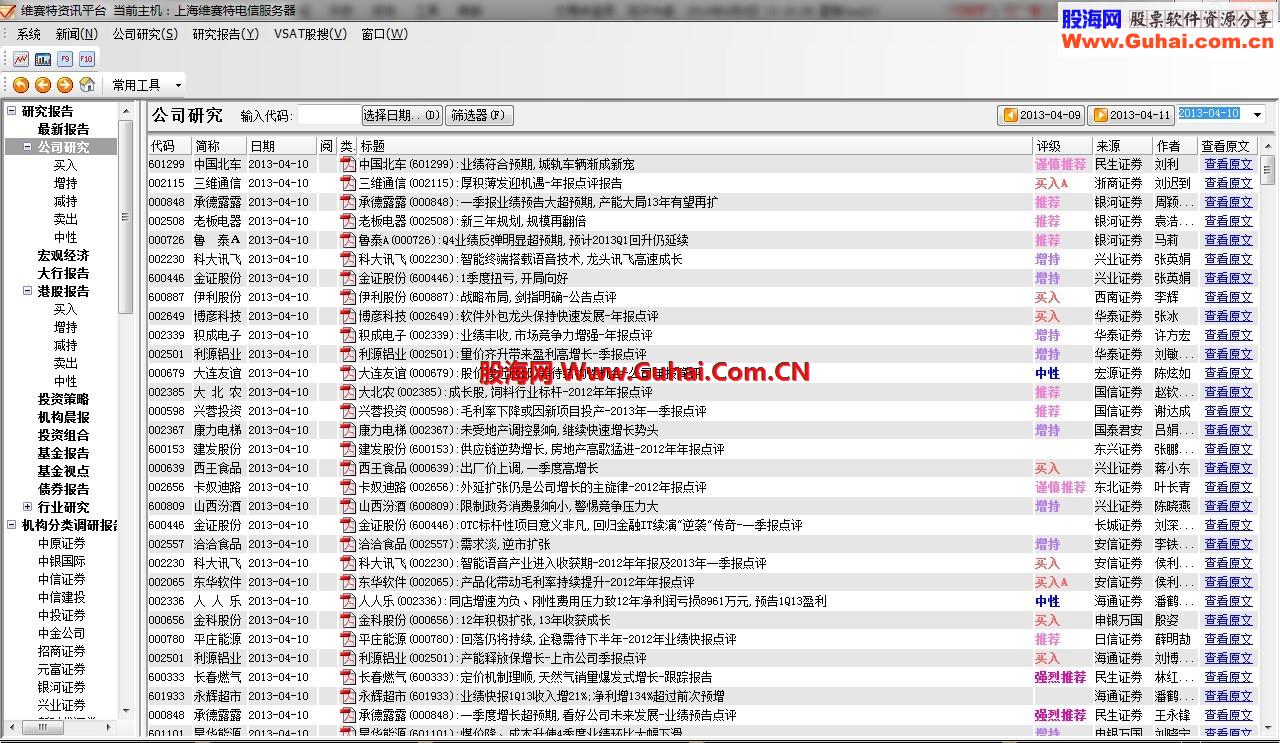The width and height of the screenshot is (1280, 743).
Task: Select 大行报告 in the left tree
Action: click(x=63, y=273)
